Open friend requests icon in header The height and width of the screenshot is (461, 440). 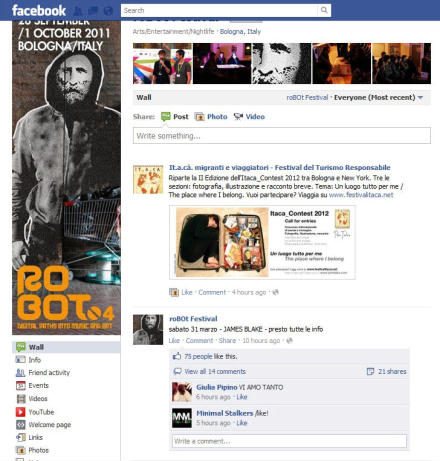coord(78,11)
